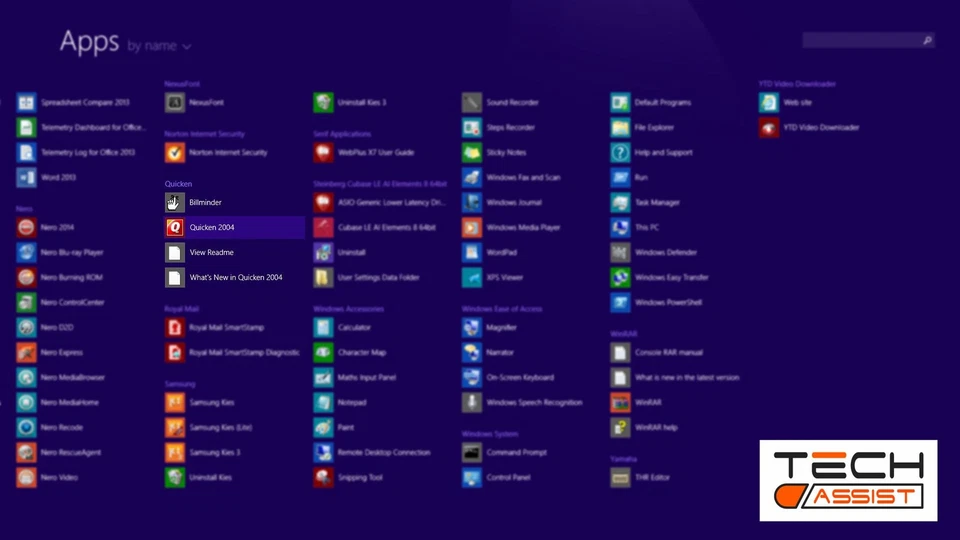Open the Help and Support icon
Viewport: 960px width, 540px height.
pos(620,152)
